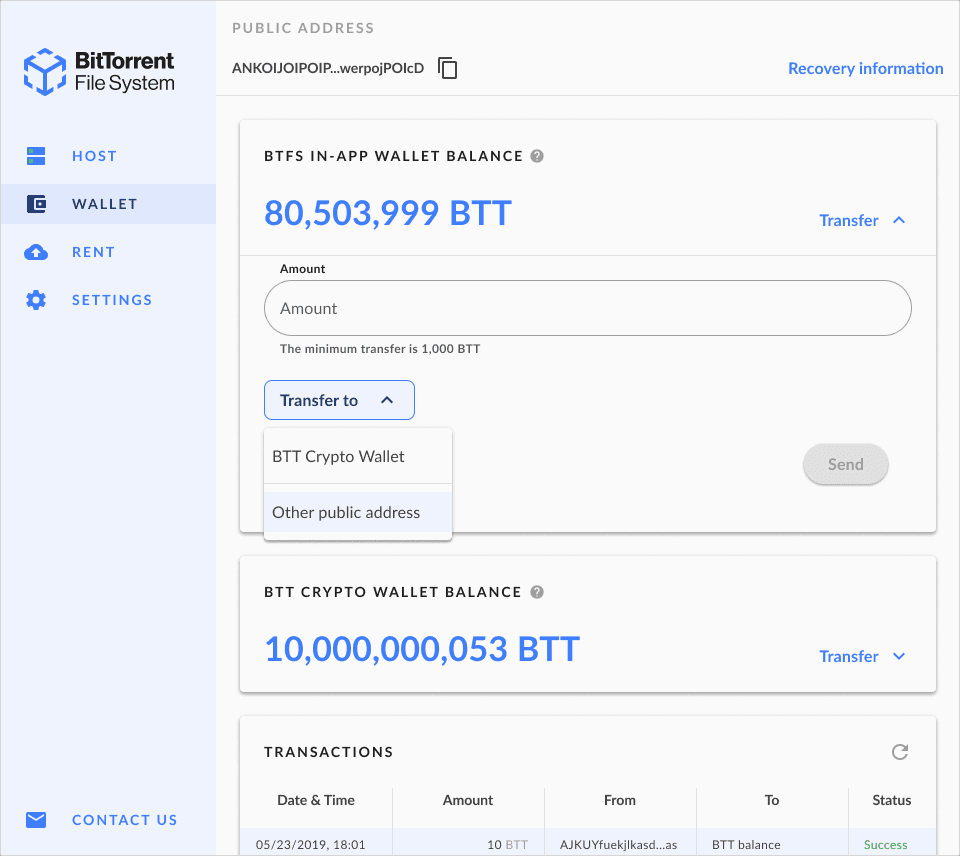
Task: Click the 10 BTT transaction amount
Action: point(508,845)
